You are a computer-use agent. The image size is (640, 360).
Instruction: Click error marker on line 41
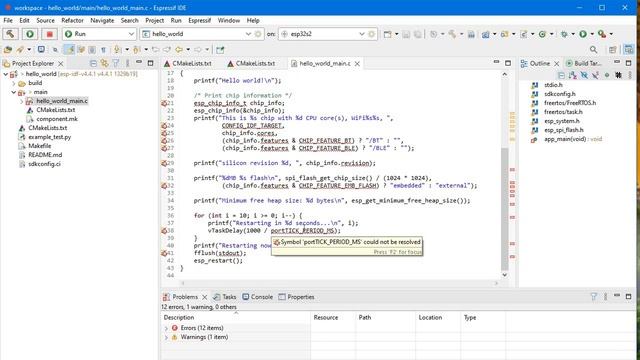(x=164, y=253)
